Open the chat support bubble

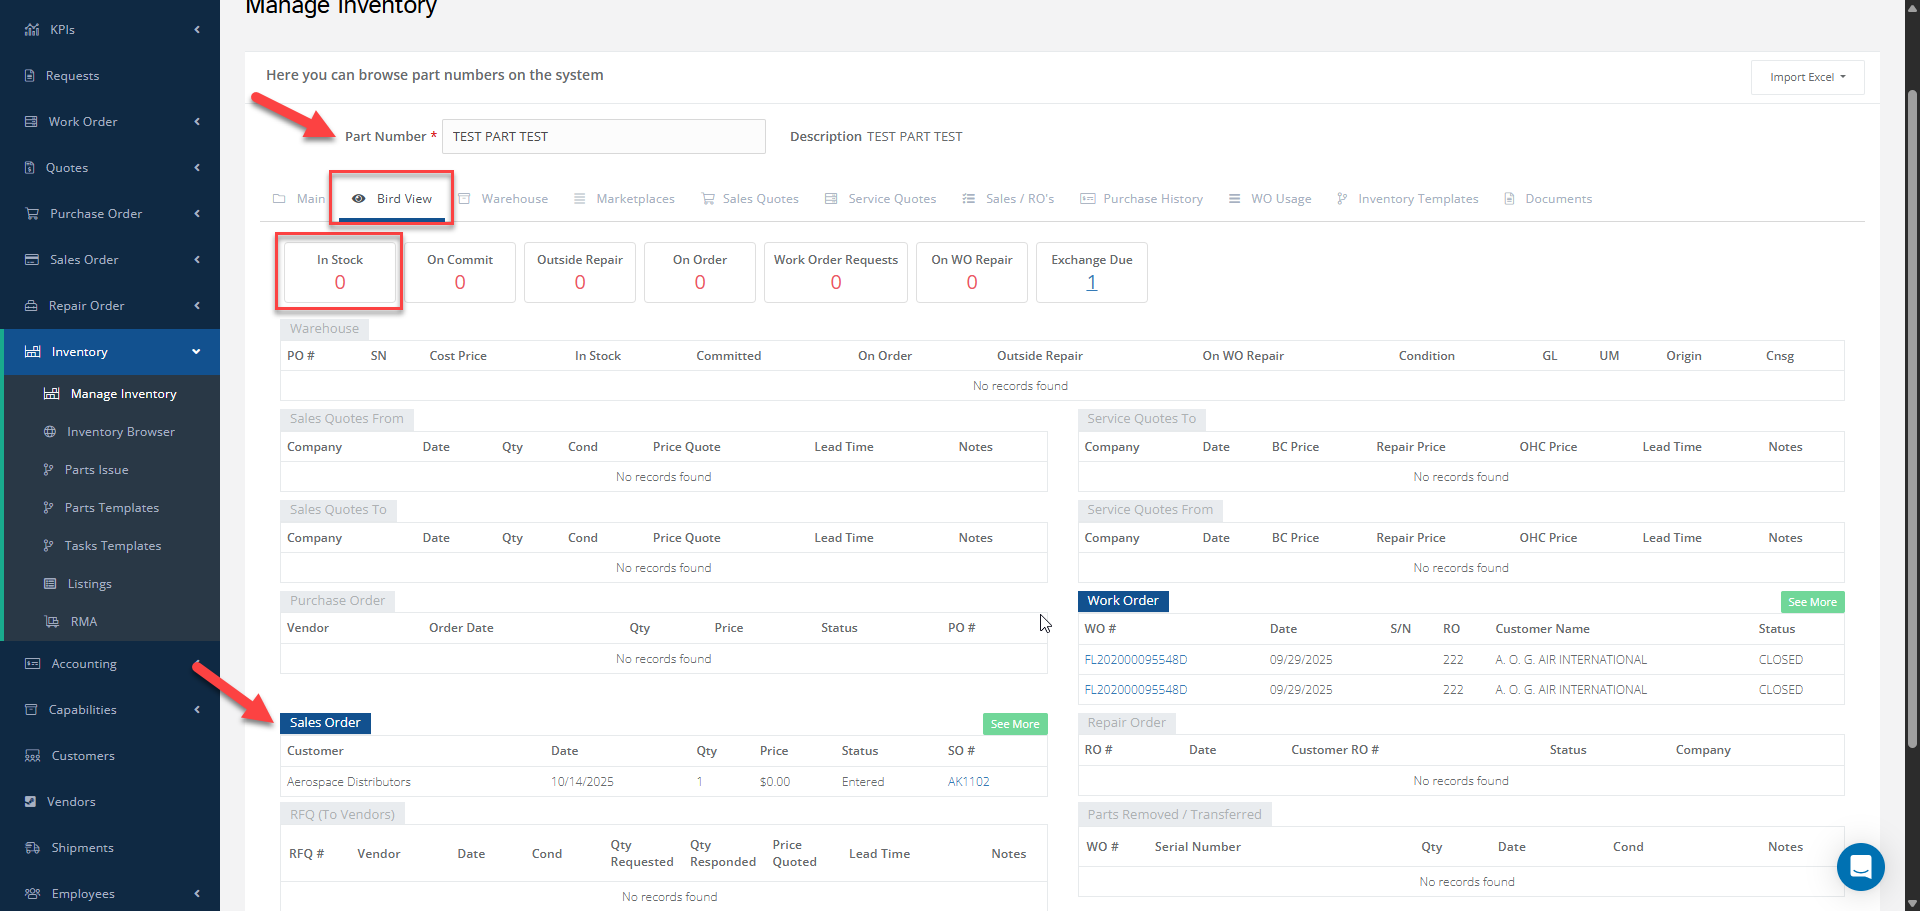click(x=1860, y=867)
